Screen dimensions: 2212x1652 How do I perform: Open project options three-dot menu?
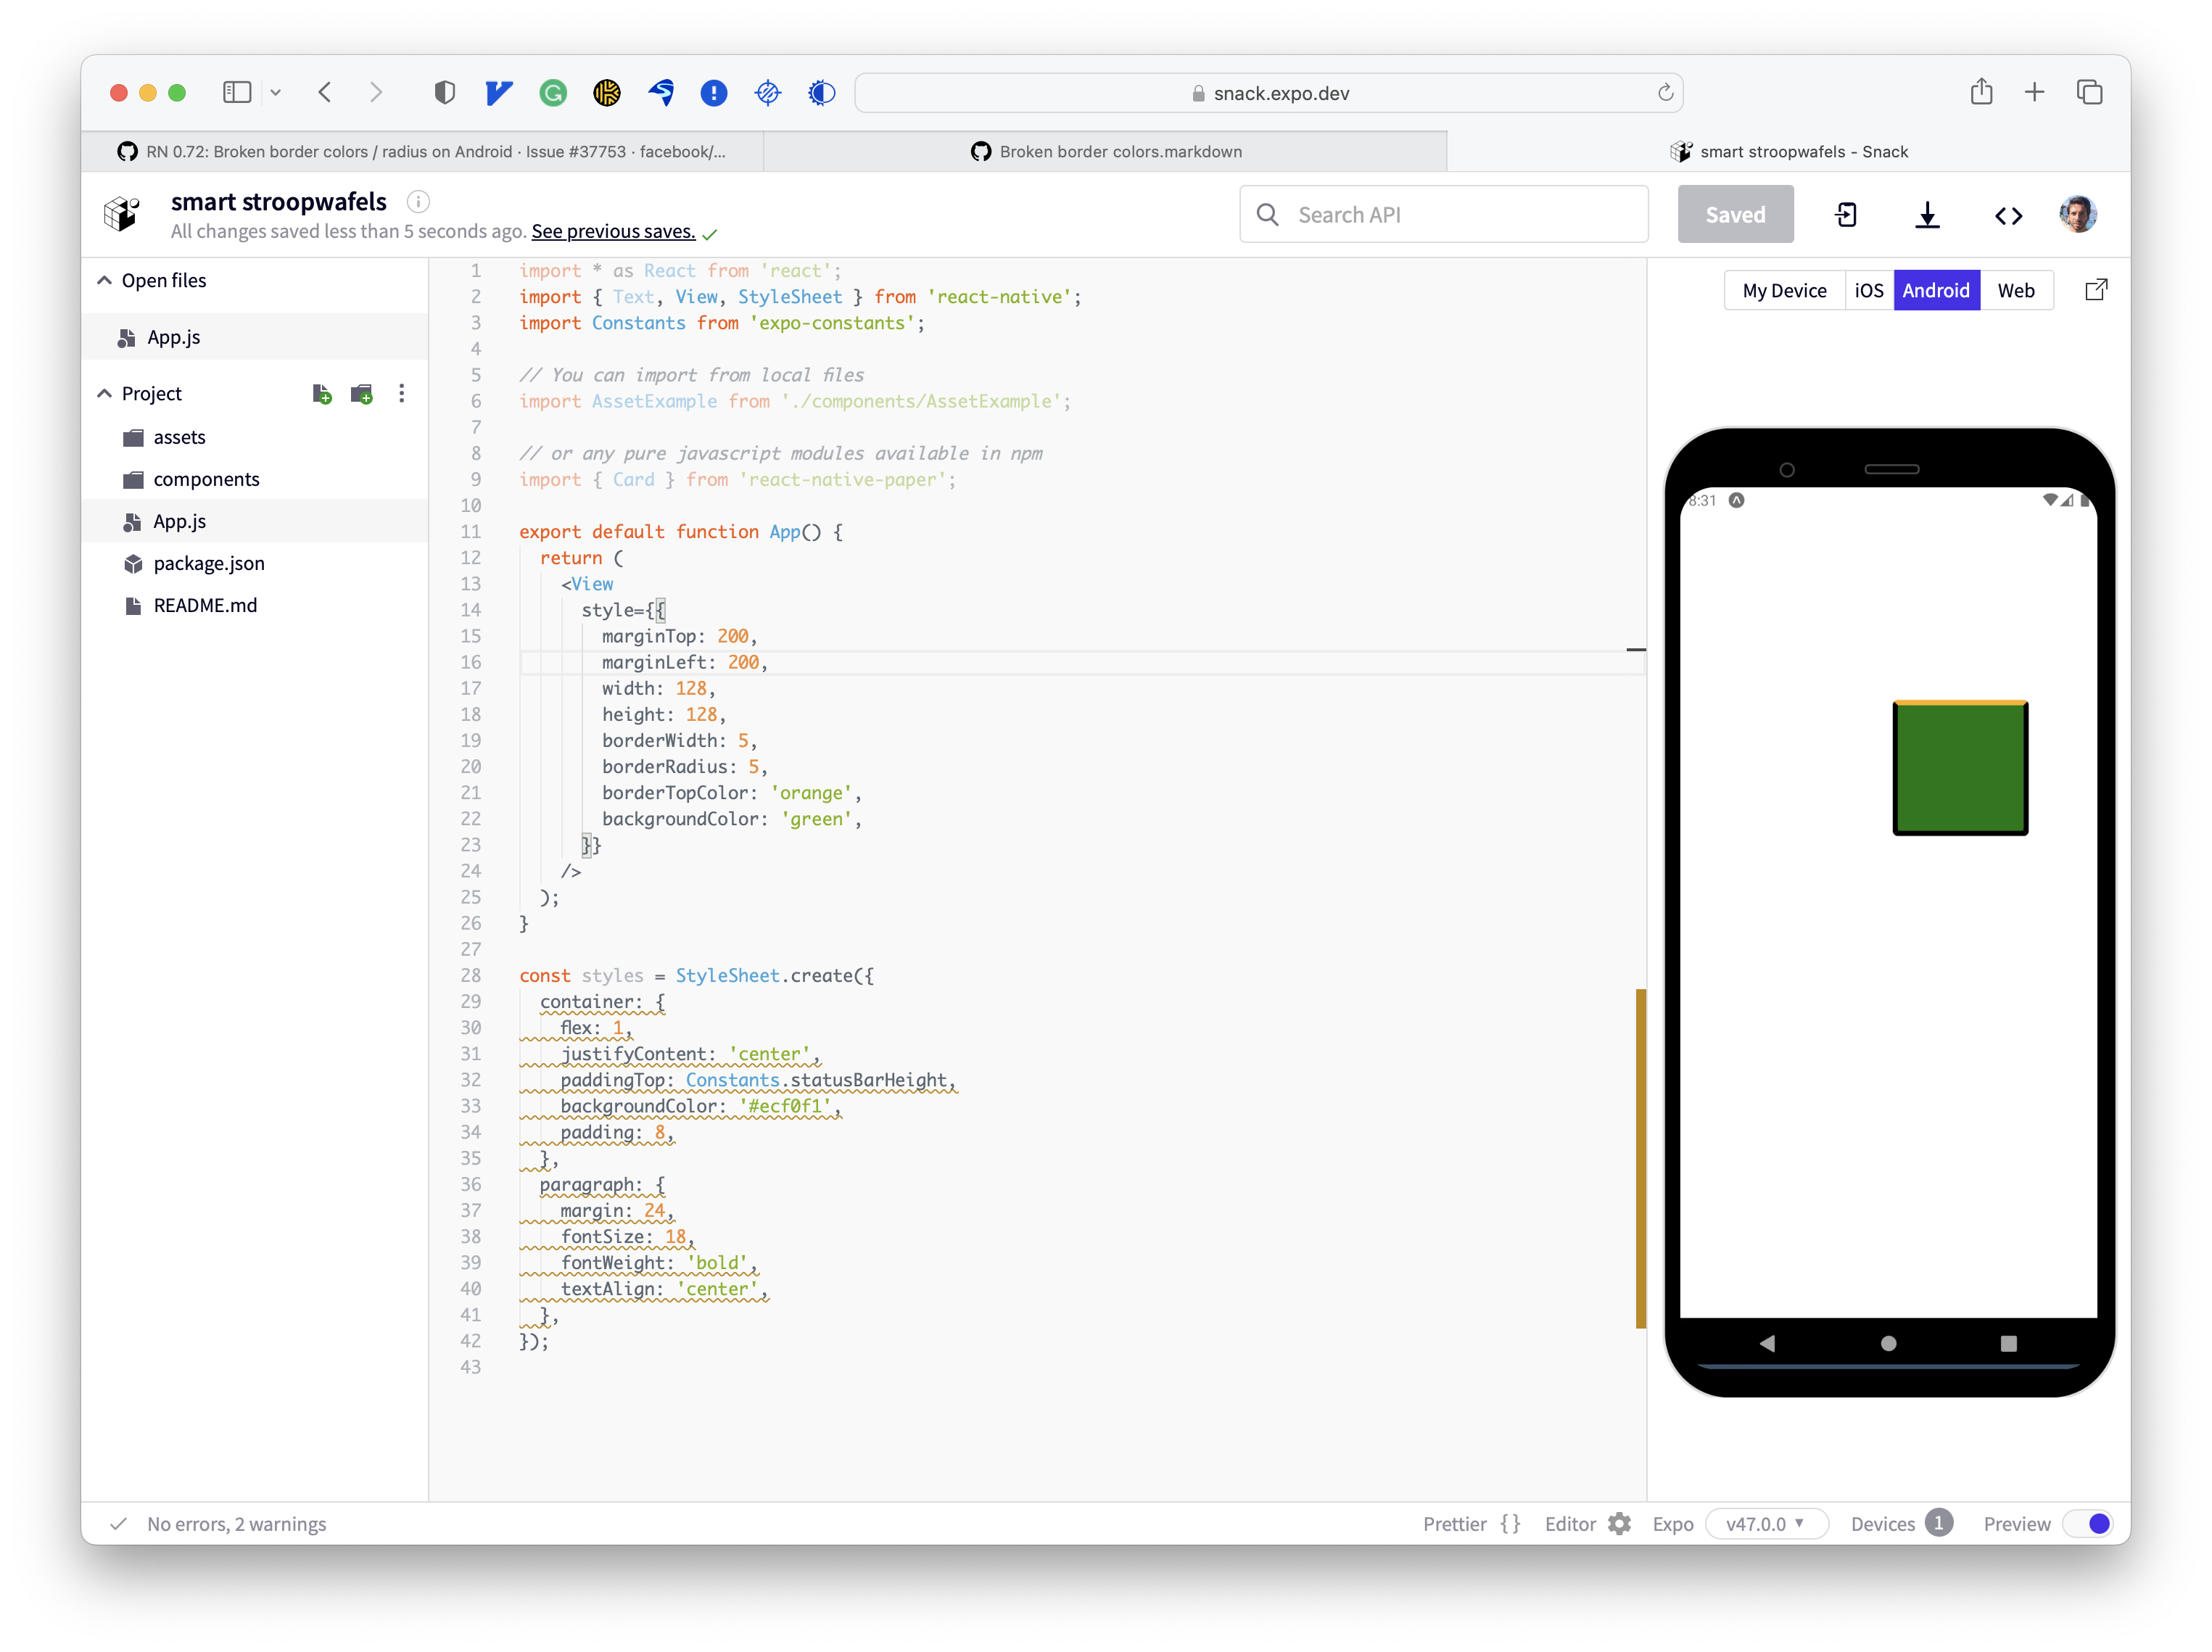pyautogui.click(x=401, y=393)
